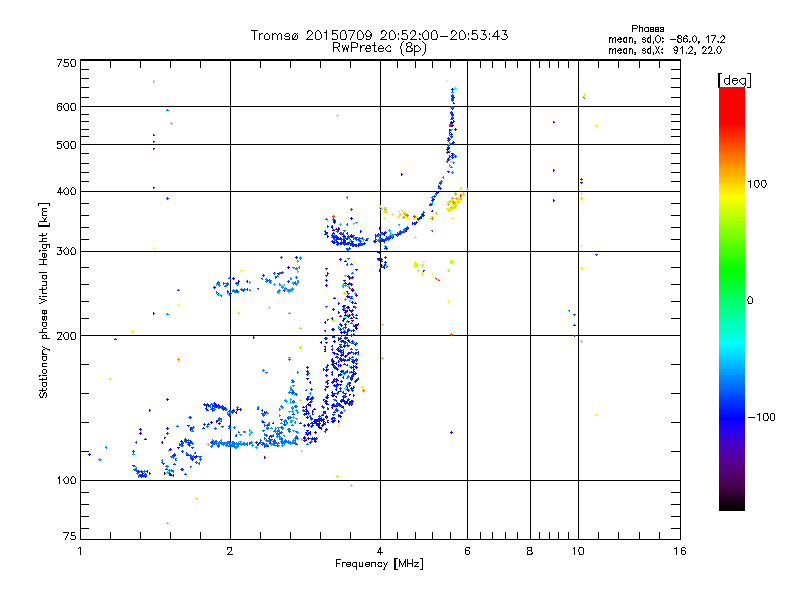This screenshot has height=600, width=800.
Task: Click the "[deg]" colorbar label
Action: tap(734, 80)
